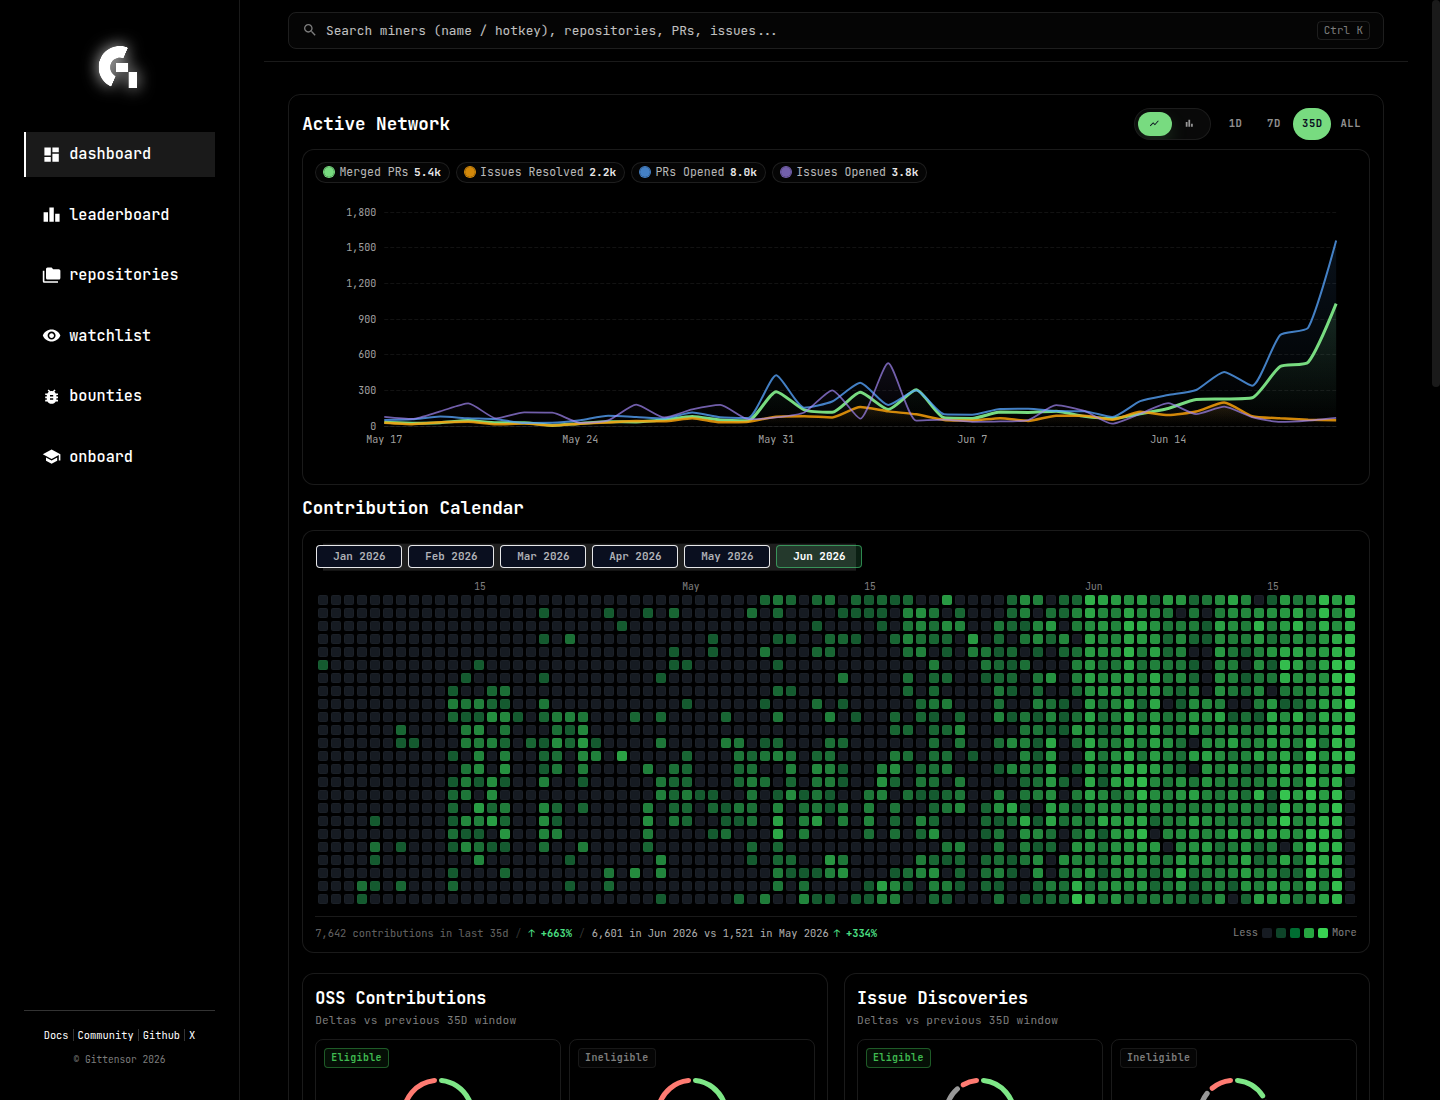Switch chart to bar view
This screenshot has height=1100, width=1440.
point(1189,124)
